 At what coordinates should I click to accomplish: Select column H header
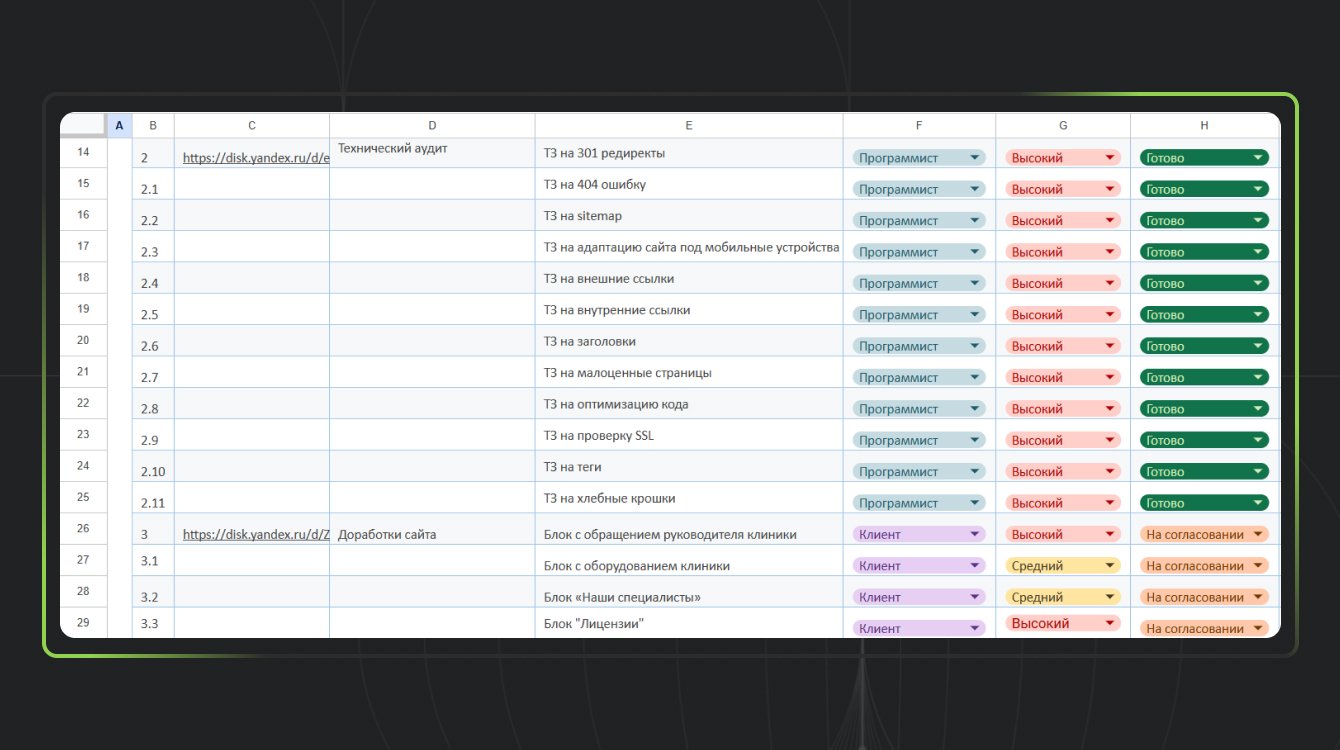pyautogui.click(x=1204, y=125)
